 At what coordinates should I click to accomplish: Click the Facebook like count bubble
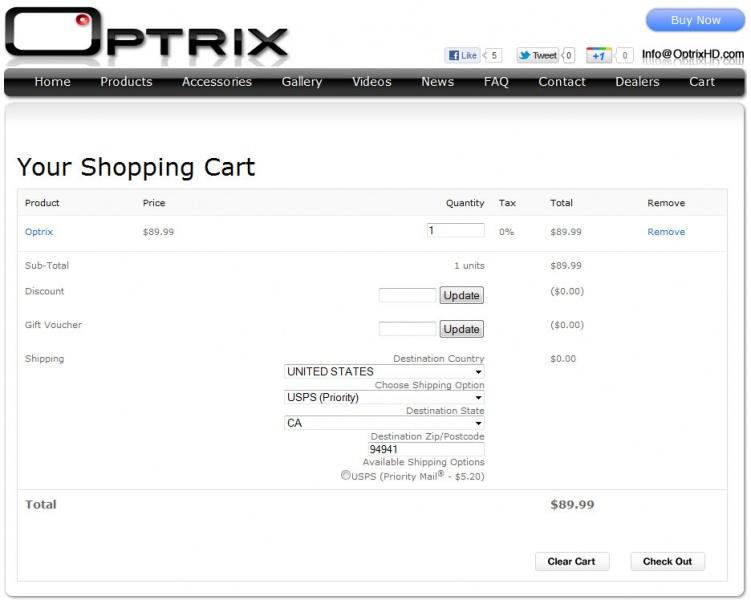point(493,56)
